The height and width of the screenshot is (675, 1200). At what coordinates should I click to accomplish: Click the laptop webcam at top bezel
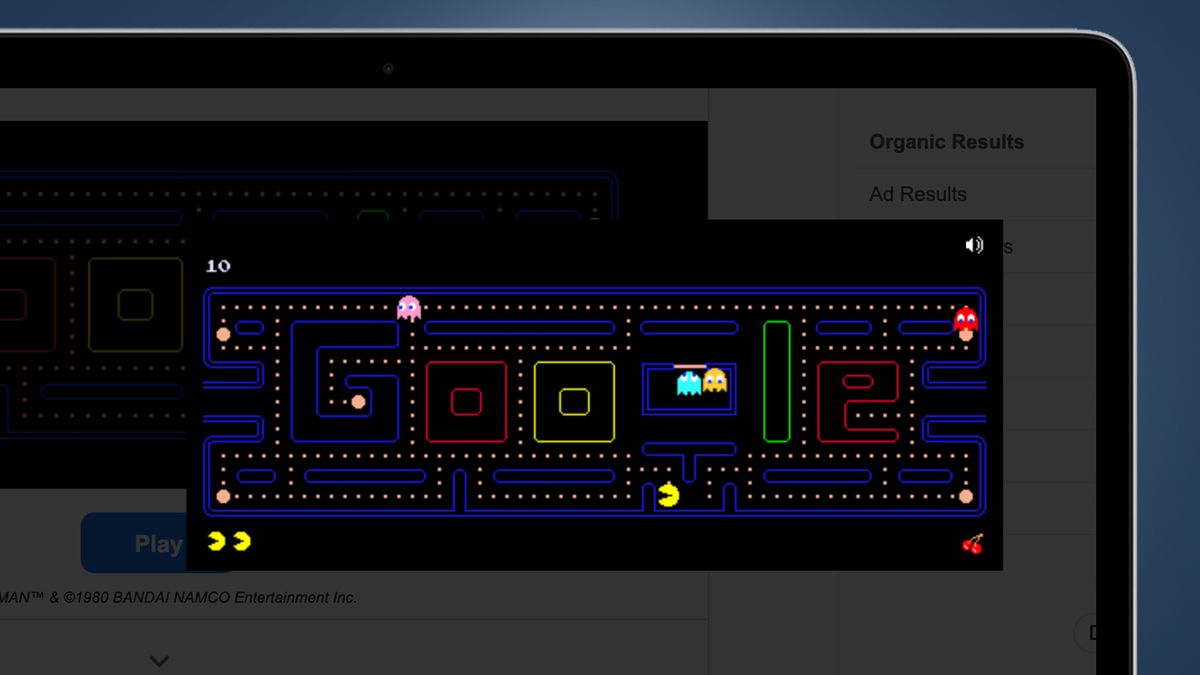pos(388,69)
